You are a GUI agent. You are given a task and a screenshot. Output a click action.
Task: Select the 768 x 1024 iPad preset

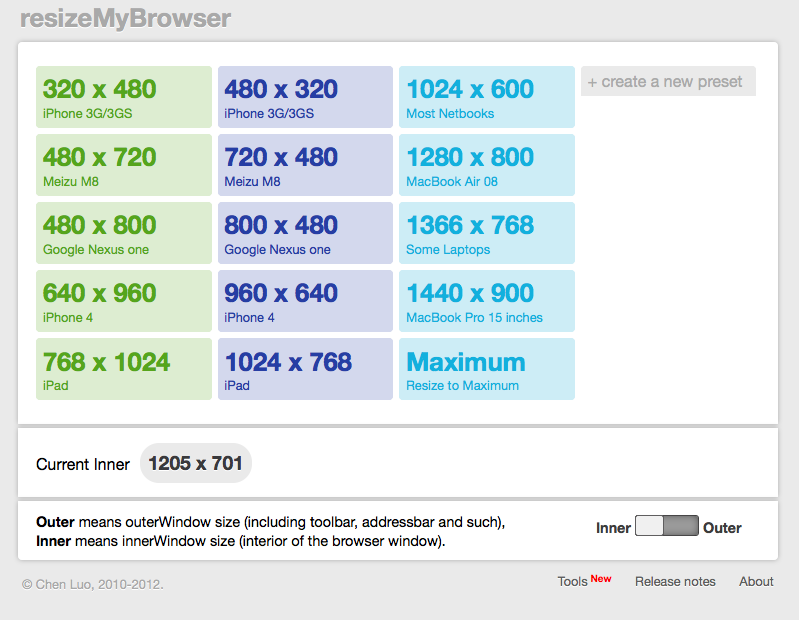pyautogui.click(x=123, y=369)
